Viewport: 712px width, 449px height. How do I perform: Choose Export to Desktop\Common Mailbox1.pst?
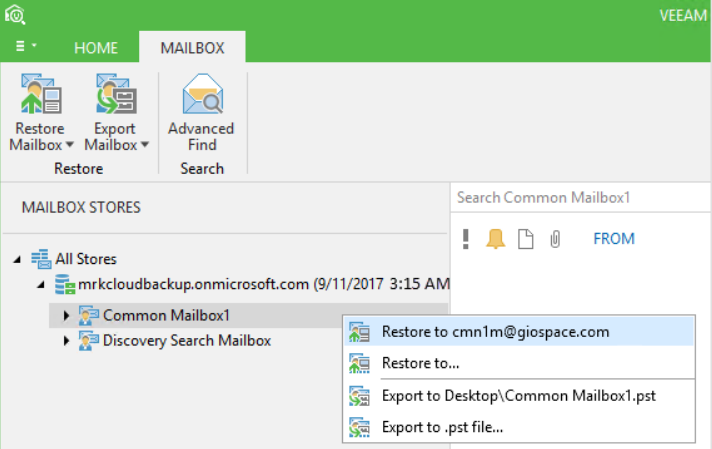519,396
